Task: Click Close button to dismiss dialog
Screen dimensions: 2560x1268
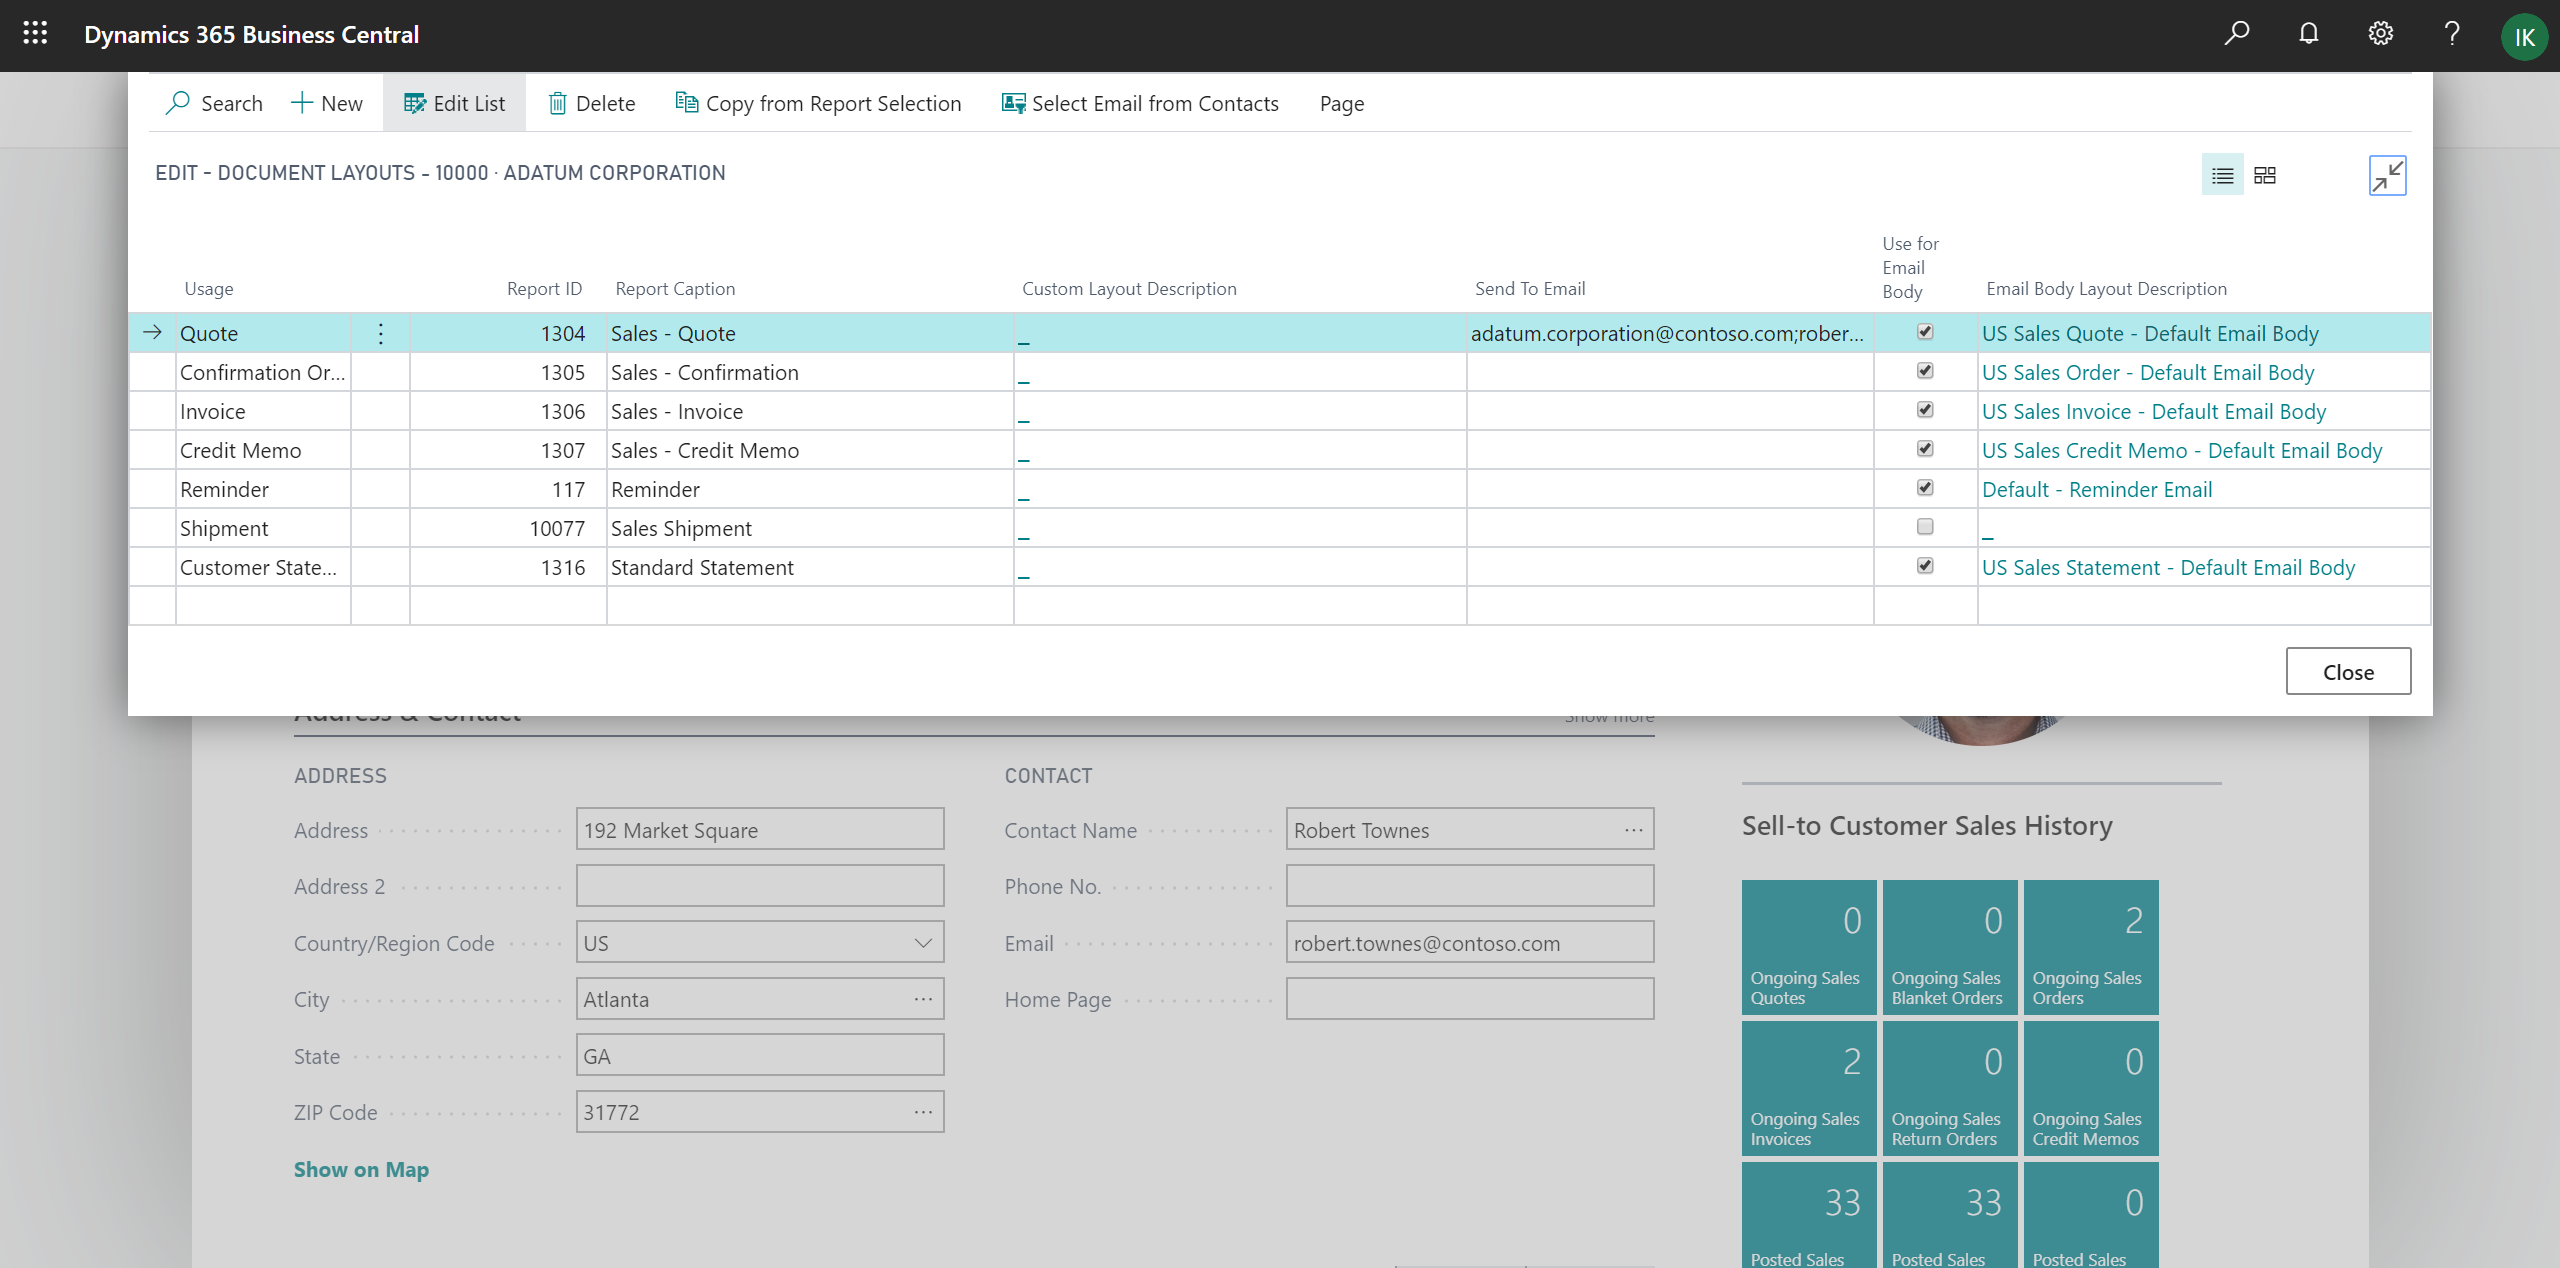Action: [x=2348, y=671]
